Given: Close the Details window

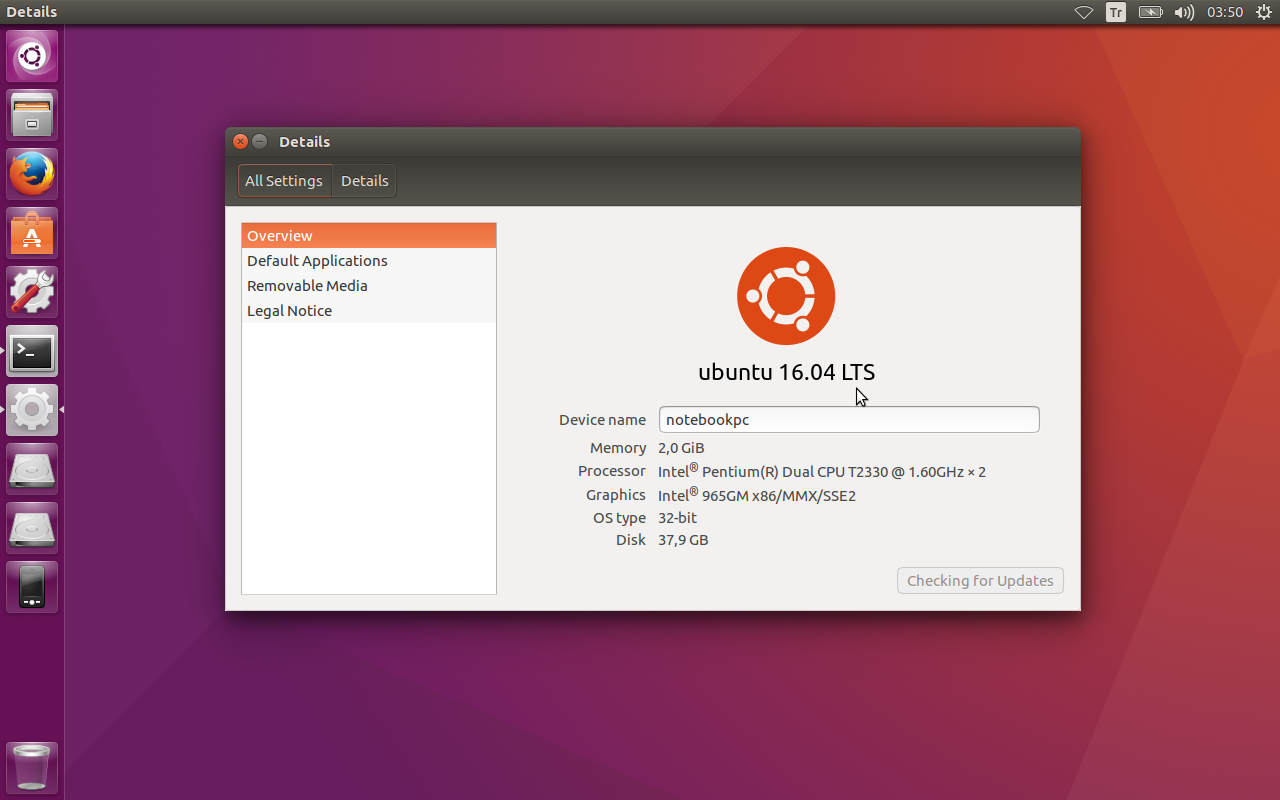Looking at the screenshot, I should [240, 142].
